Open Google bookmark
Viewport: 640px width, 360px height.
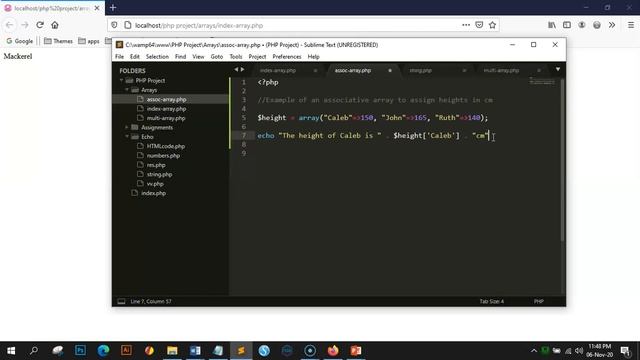coord(20,41)
